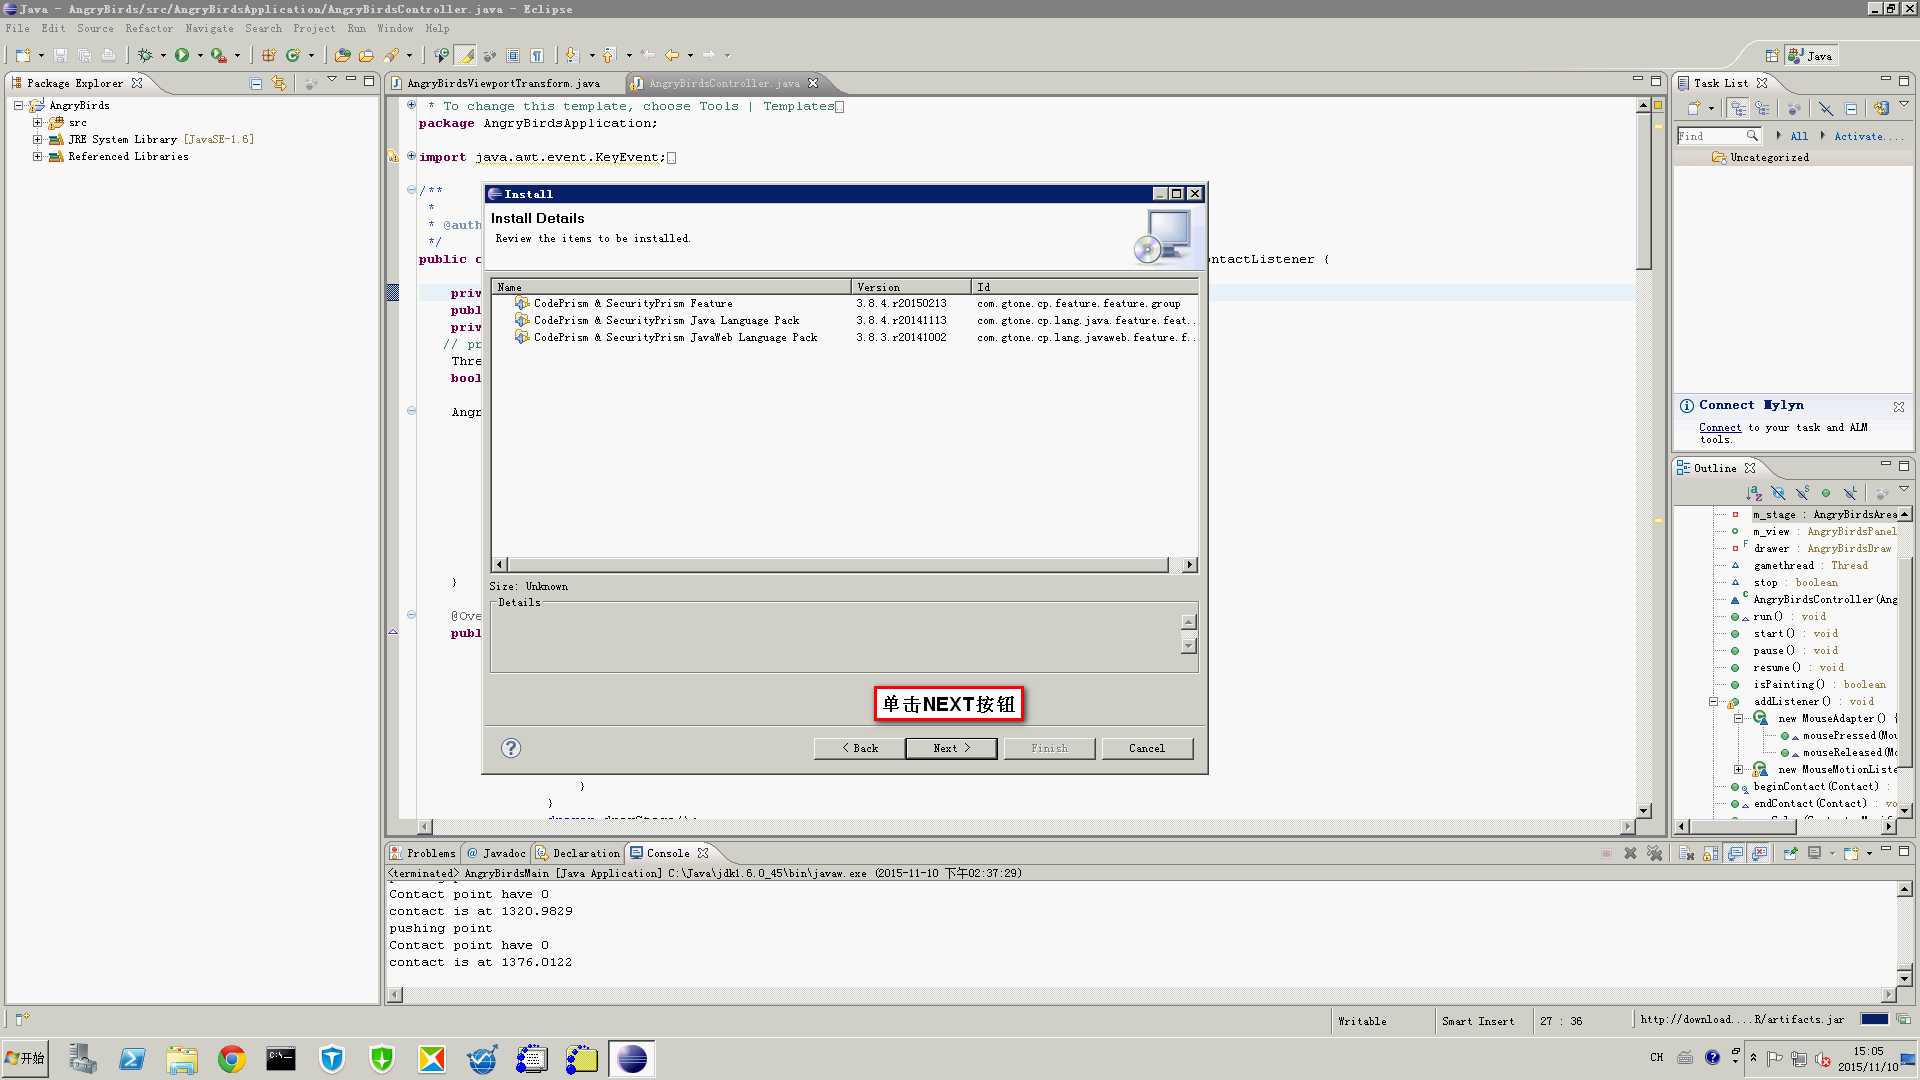This screenshot has width=1920, height=1080.
Task: Click the New Java Class icon
Action: (293, 55)
